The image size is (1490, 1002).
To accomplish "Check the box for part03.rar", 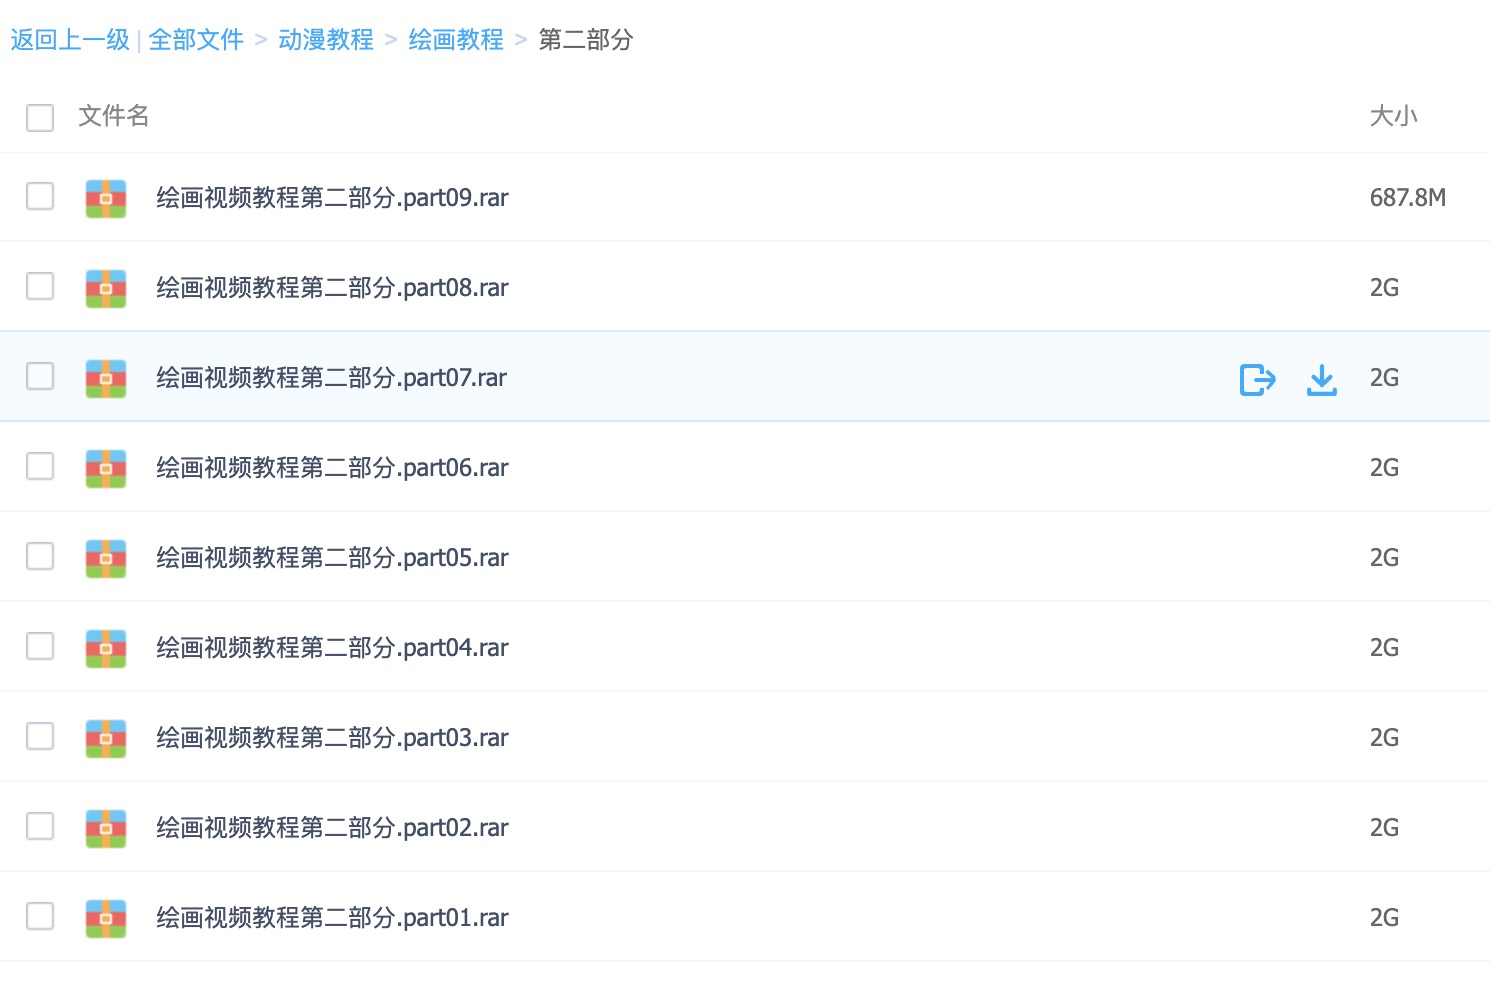I will click(40, 736).
